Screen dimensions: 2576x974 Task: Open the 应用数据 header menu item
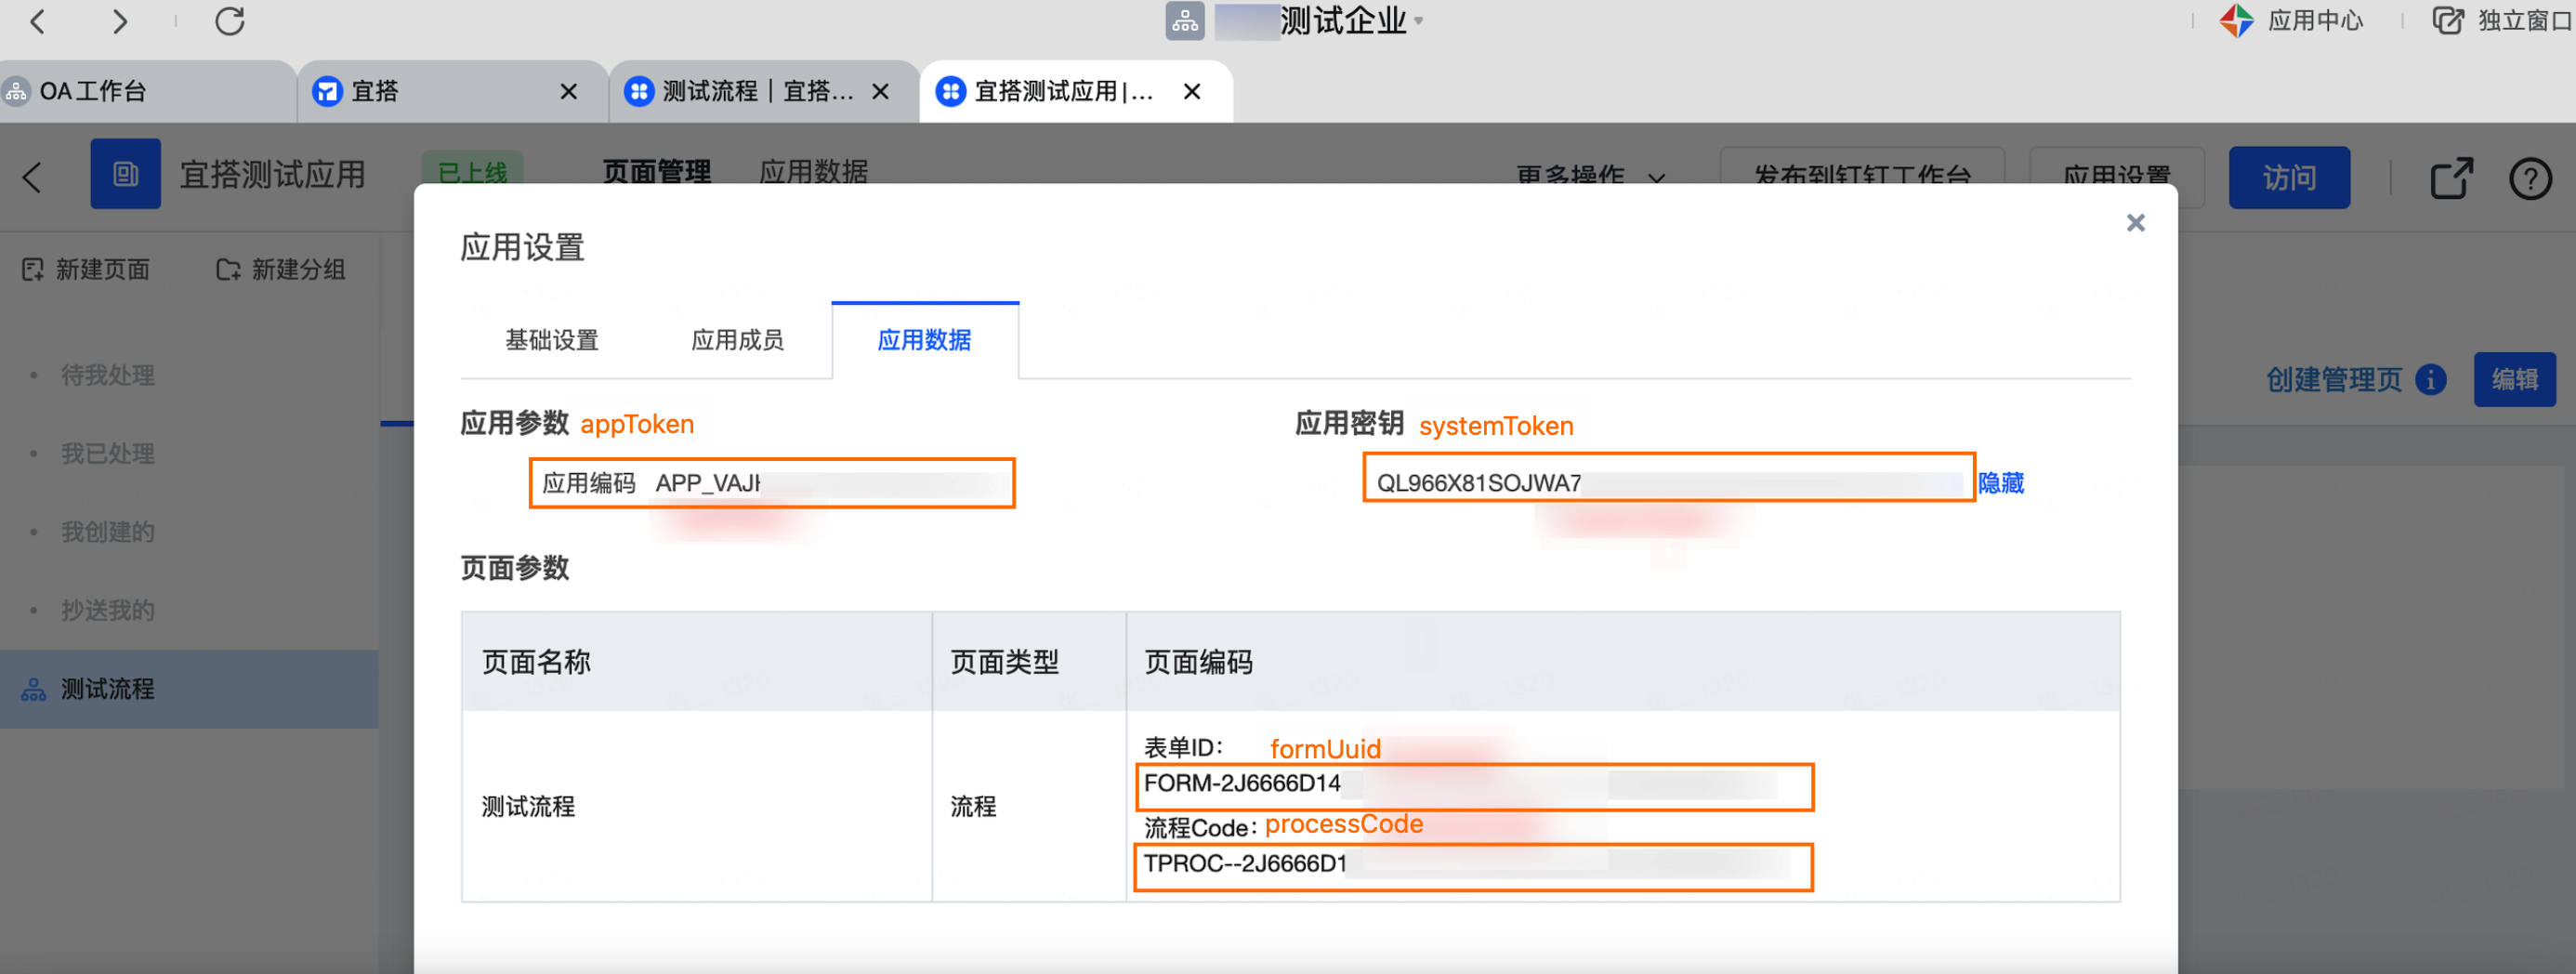(813, 172)
